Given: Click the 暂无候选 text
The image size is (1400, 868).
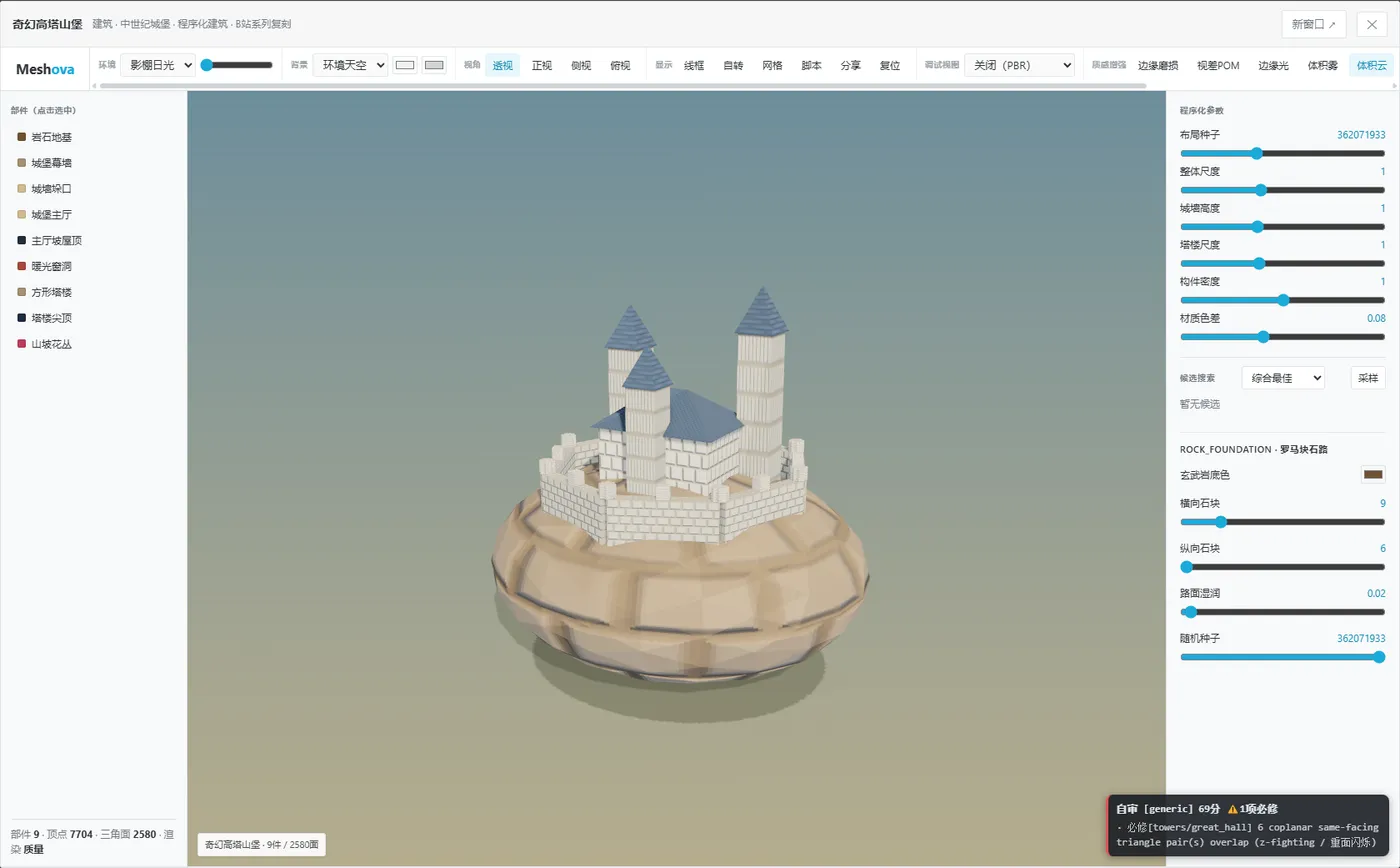Looking at the screenshot, I should [1200, 404].
